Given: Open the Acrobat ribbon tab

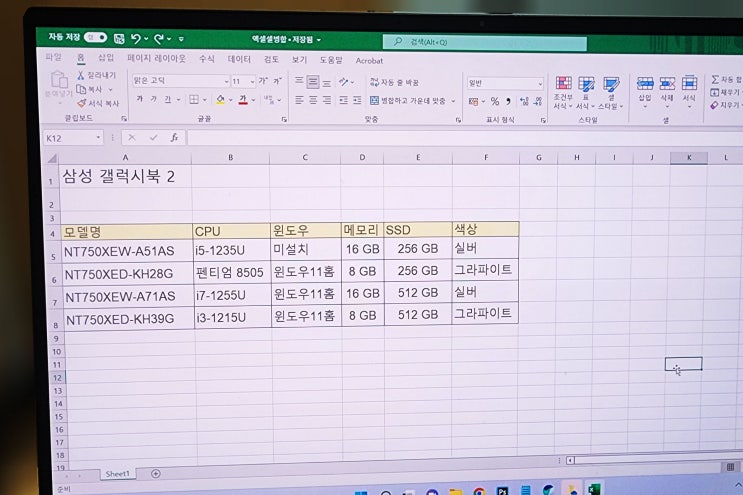Looking at the screenshot, I should coord(369,61).
